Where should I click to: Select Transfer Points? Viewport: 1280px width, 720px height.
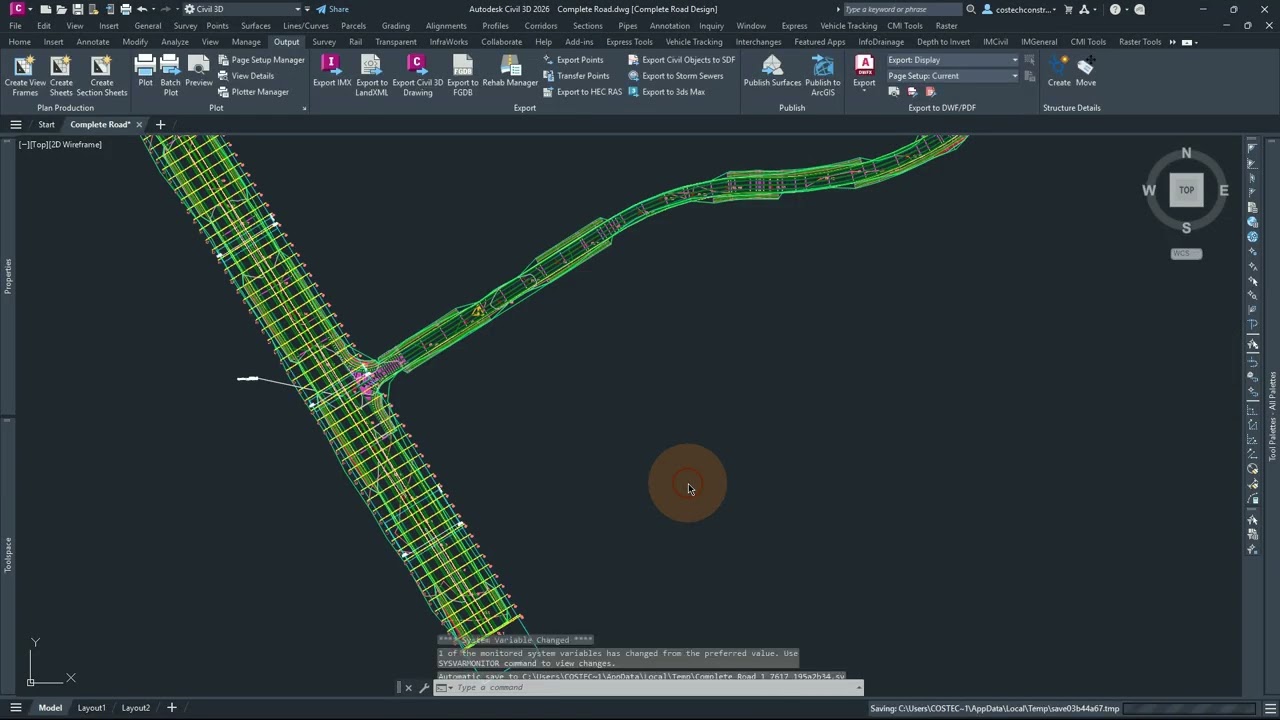pyautogui.click(x=576, y=76)
